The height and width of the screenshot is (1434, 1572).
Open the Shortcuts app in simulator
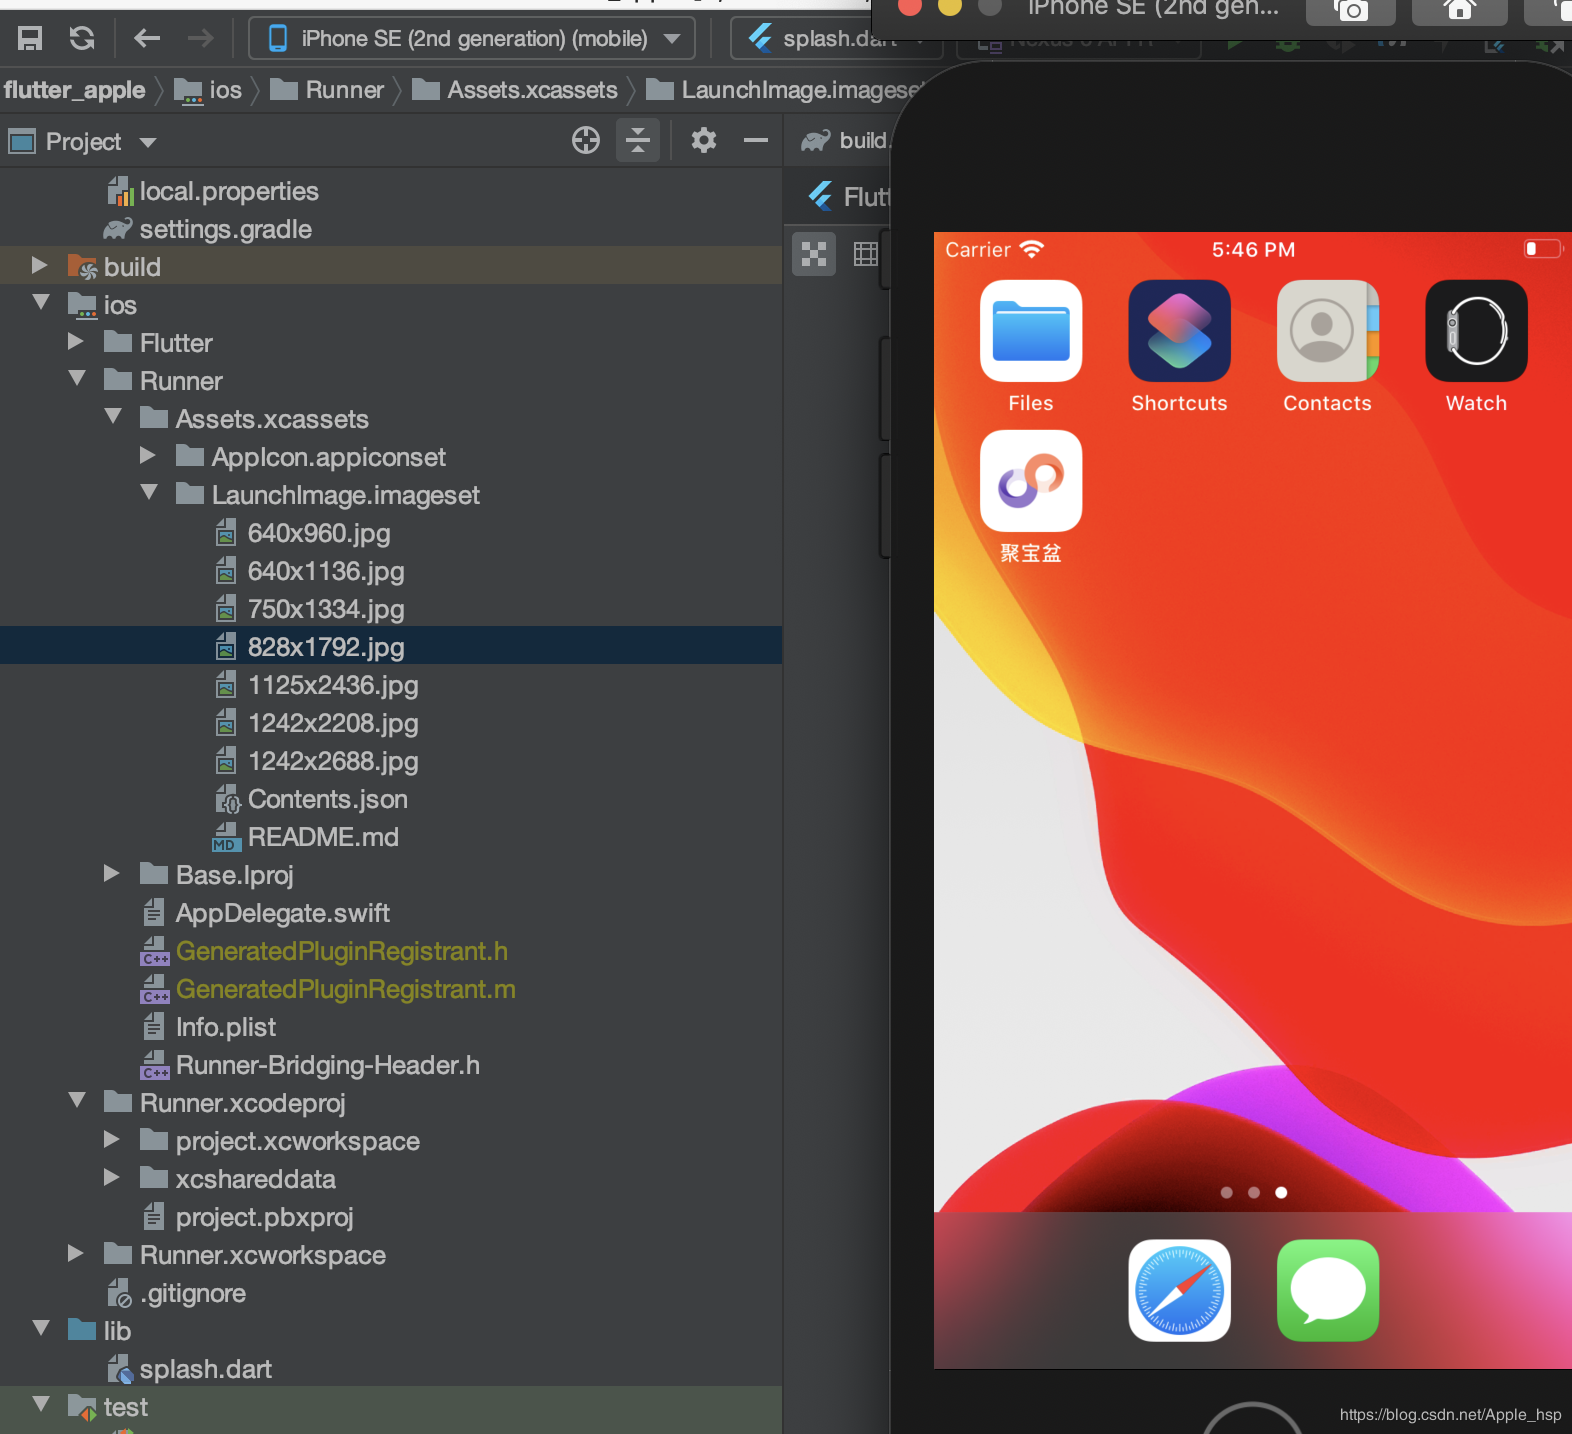point(1179,331)
